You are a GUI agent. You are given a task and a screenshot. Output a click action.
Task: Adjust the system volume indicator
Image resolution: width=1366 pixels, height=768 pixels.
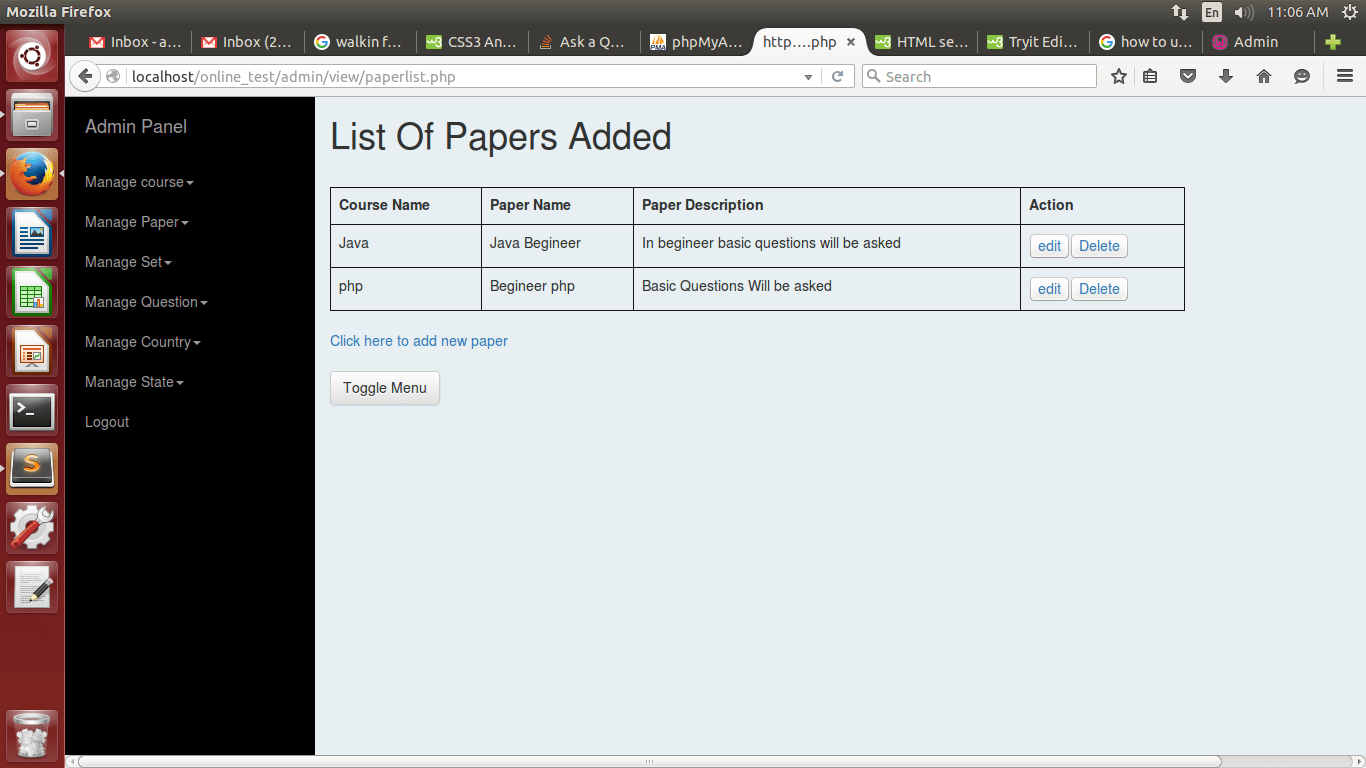[1244, 12]
